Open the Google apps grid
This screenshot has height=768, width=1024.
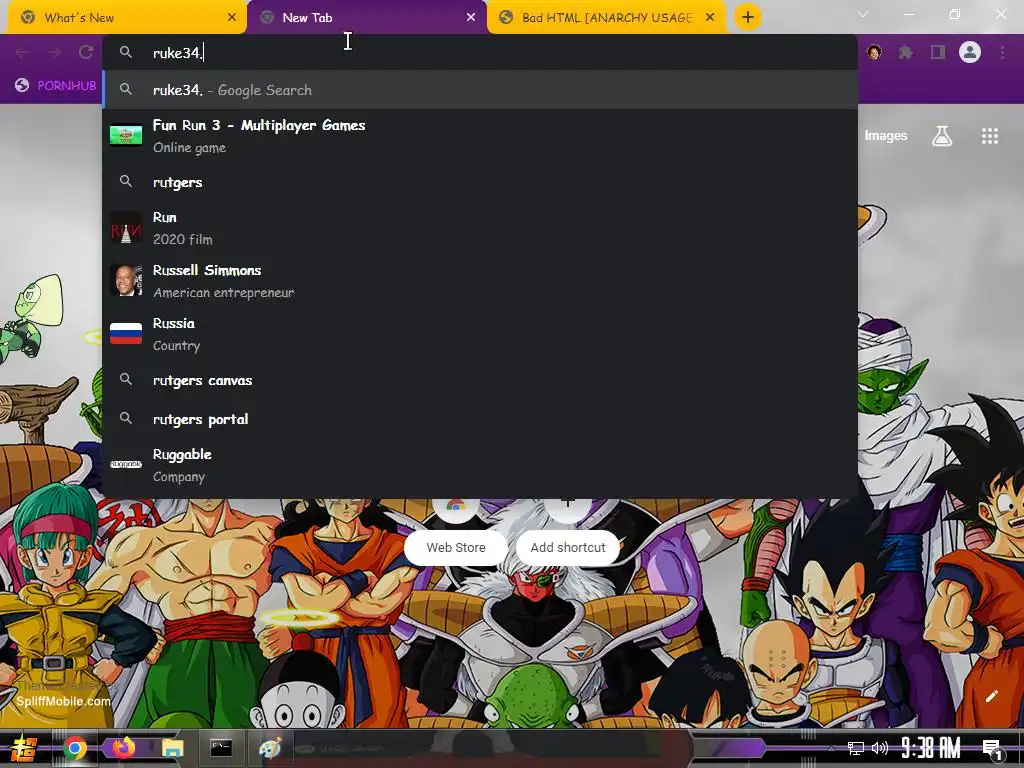point(989,136)
